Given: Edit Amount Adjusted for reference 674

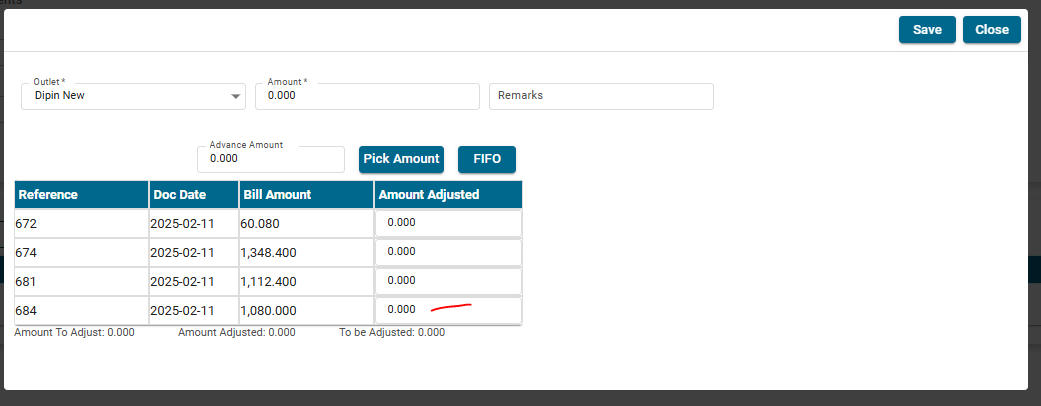Looking at the screenshot, I should click(x=448, y=252).
